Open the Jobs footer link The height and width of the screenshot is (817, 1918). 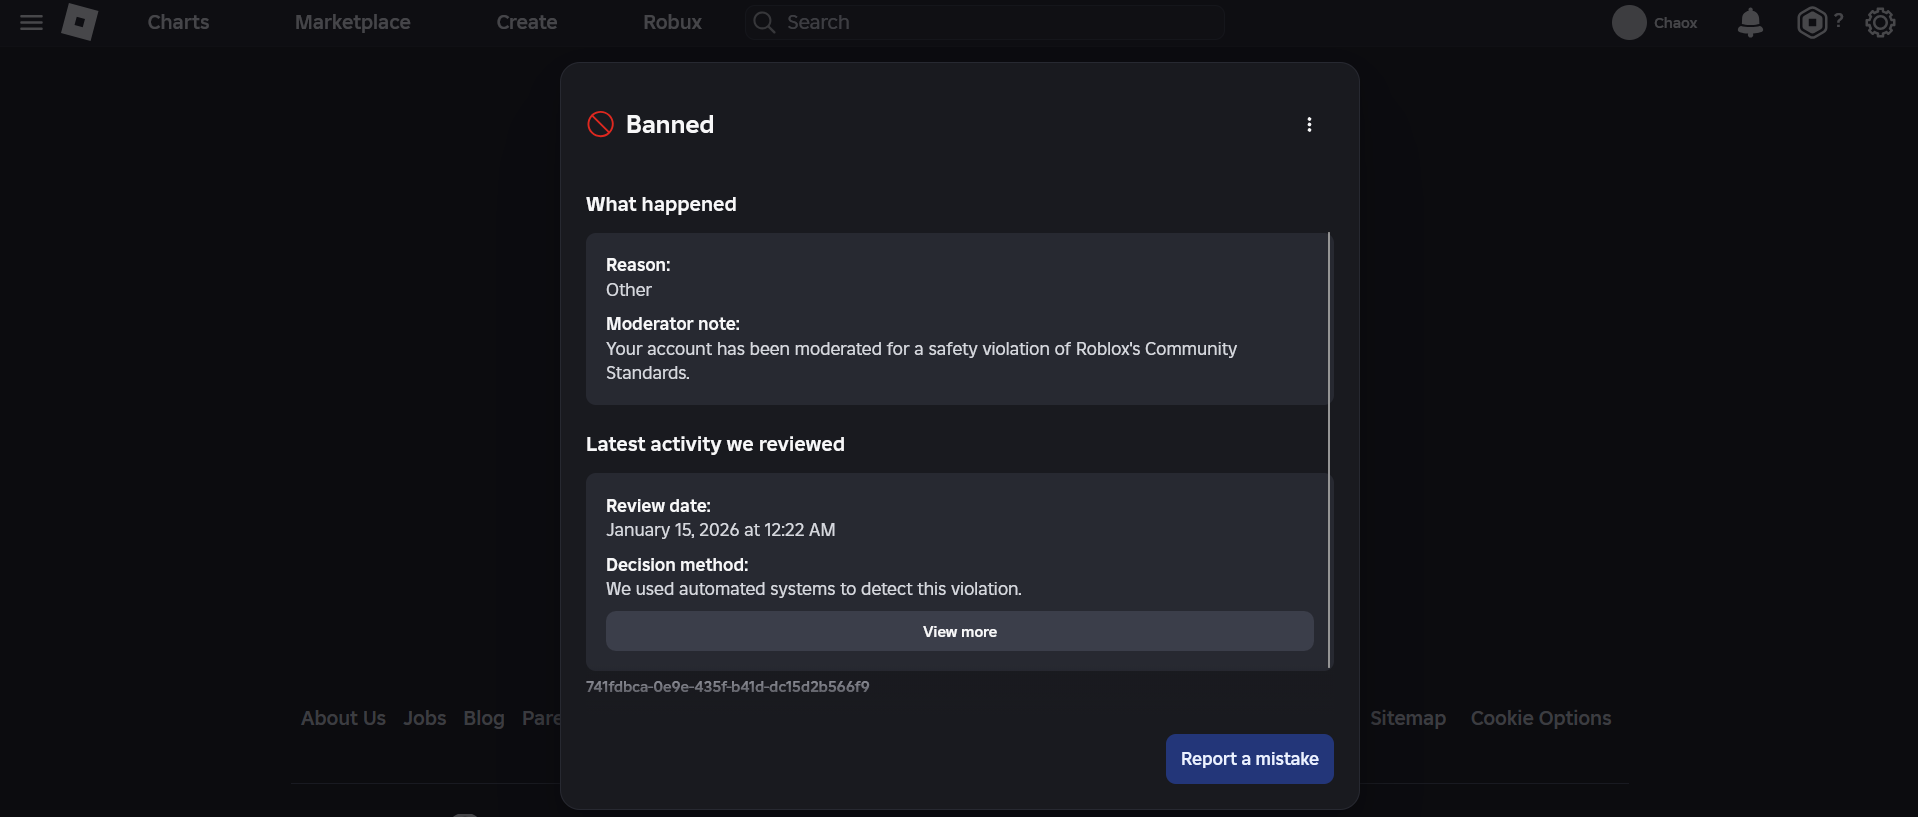pos(425,718)
